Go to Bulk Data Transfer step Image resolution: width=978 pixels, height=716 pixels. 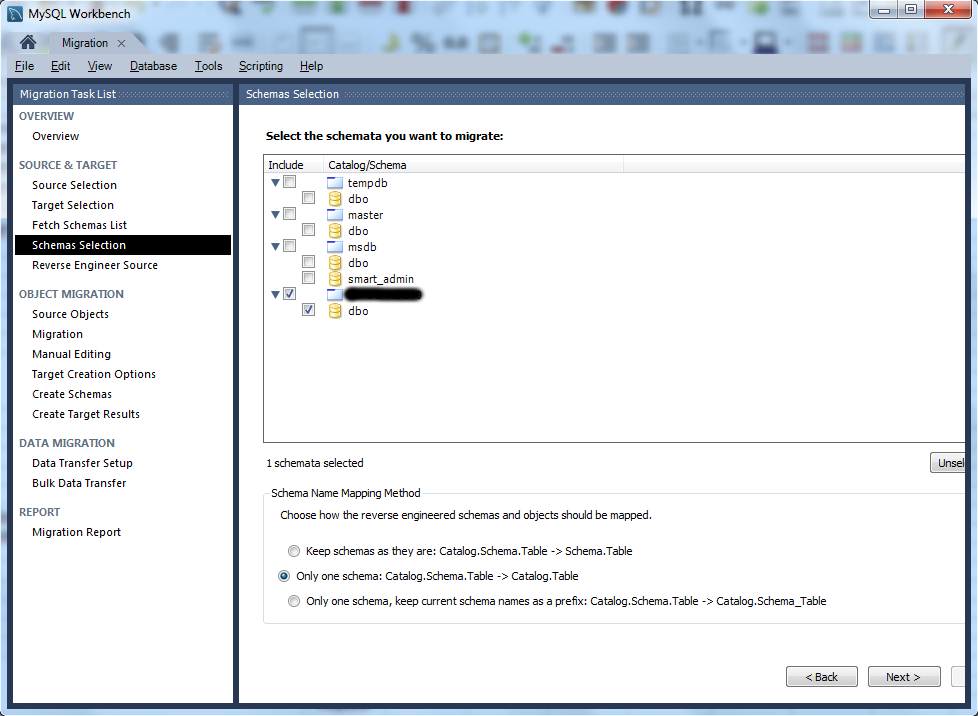(79, 483)
